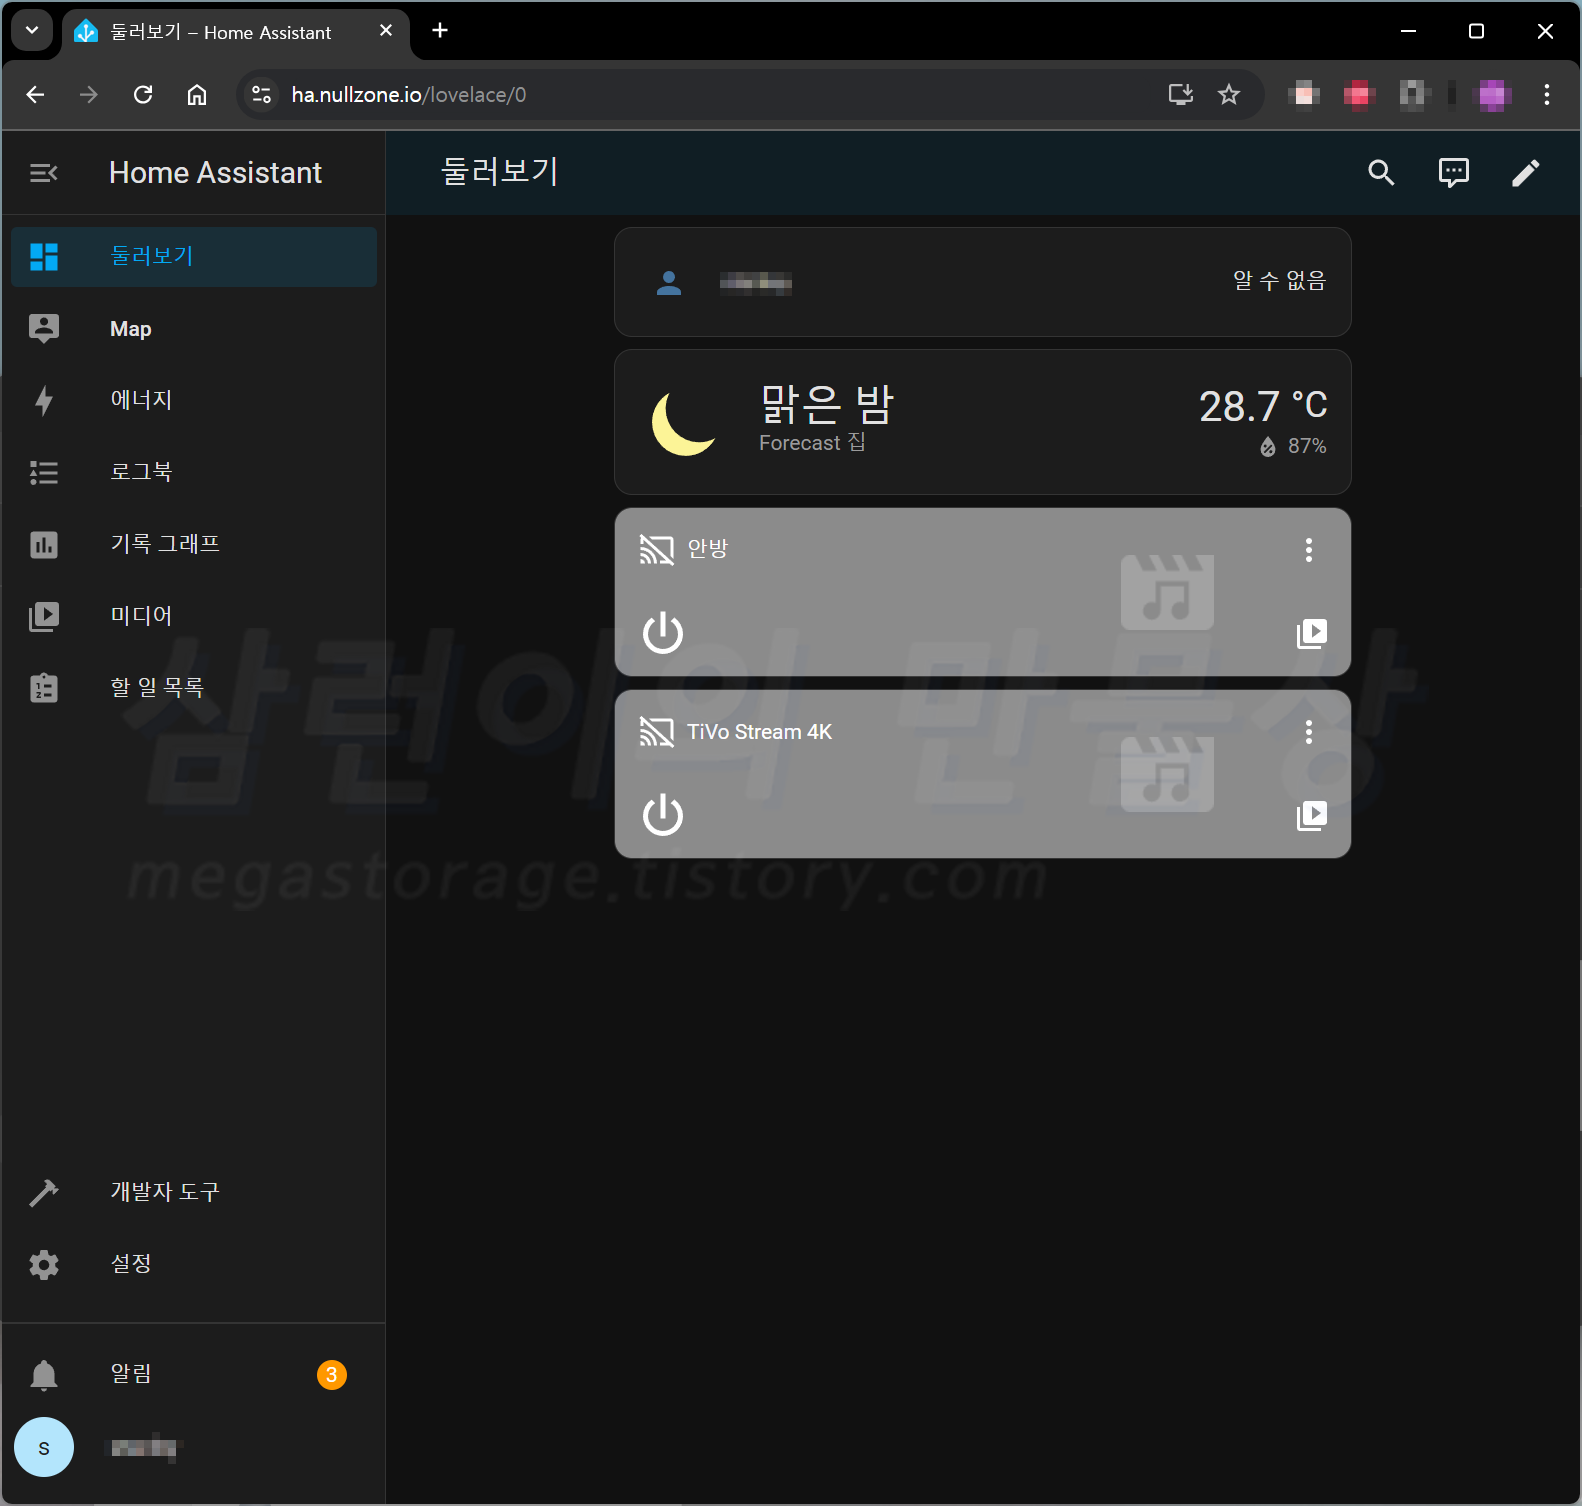Click the crescent moon weather icon
1582x1506 pixels.
(x=684, y=423)
